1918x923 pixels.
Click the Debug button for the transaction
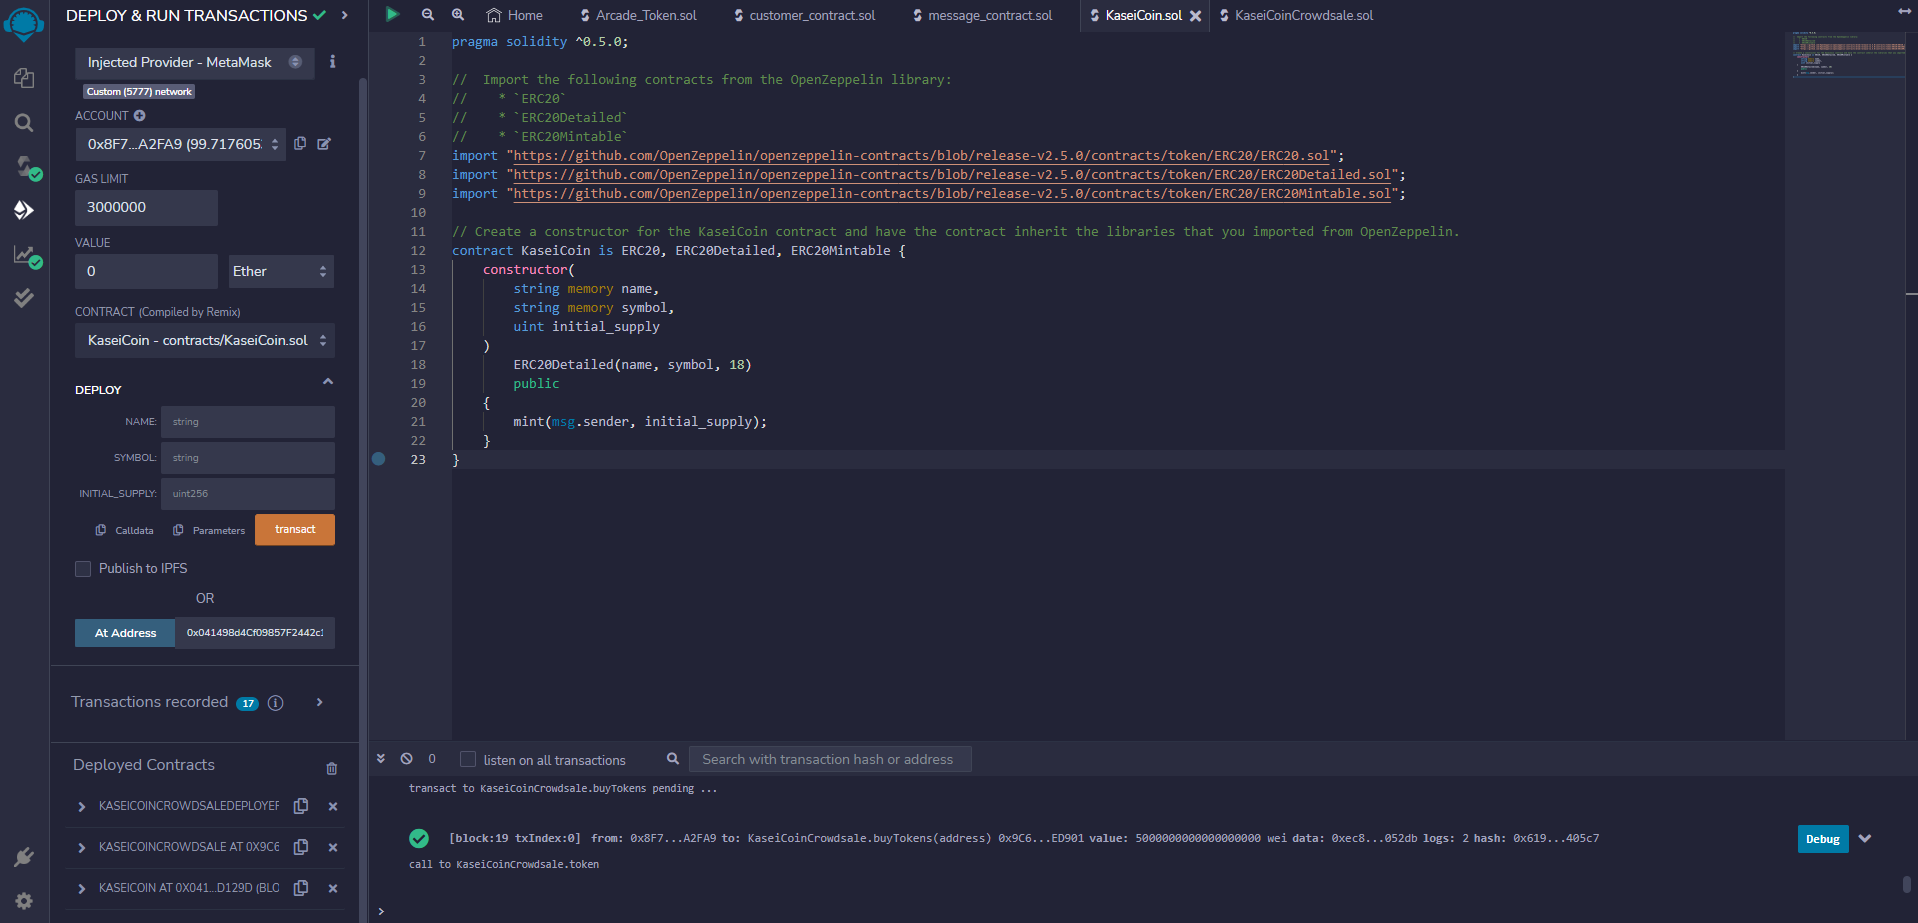pos(1823,839)
